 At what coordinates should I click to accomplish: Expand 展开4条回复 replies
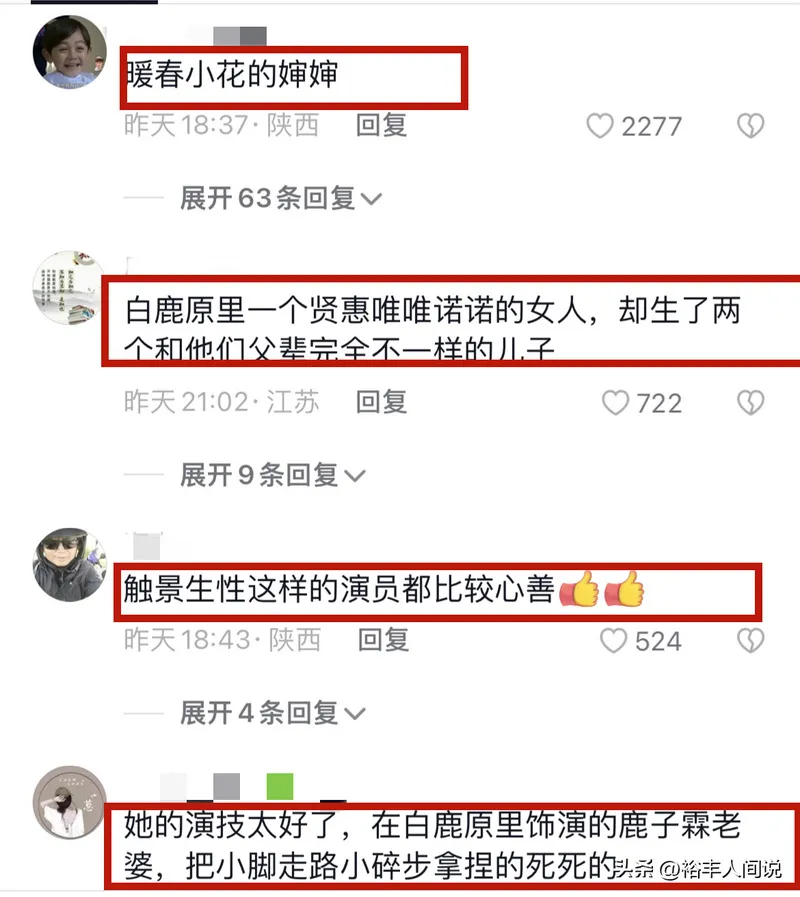pos(272,713)
